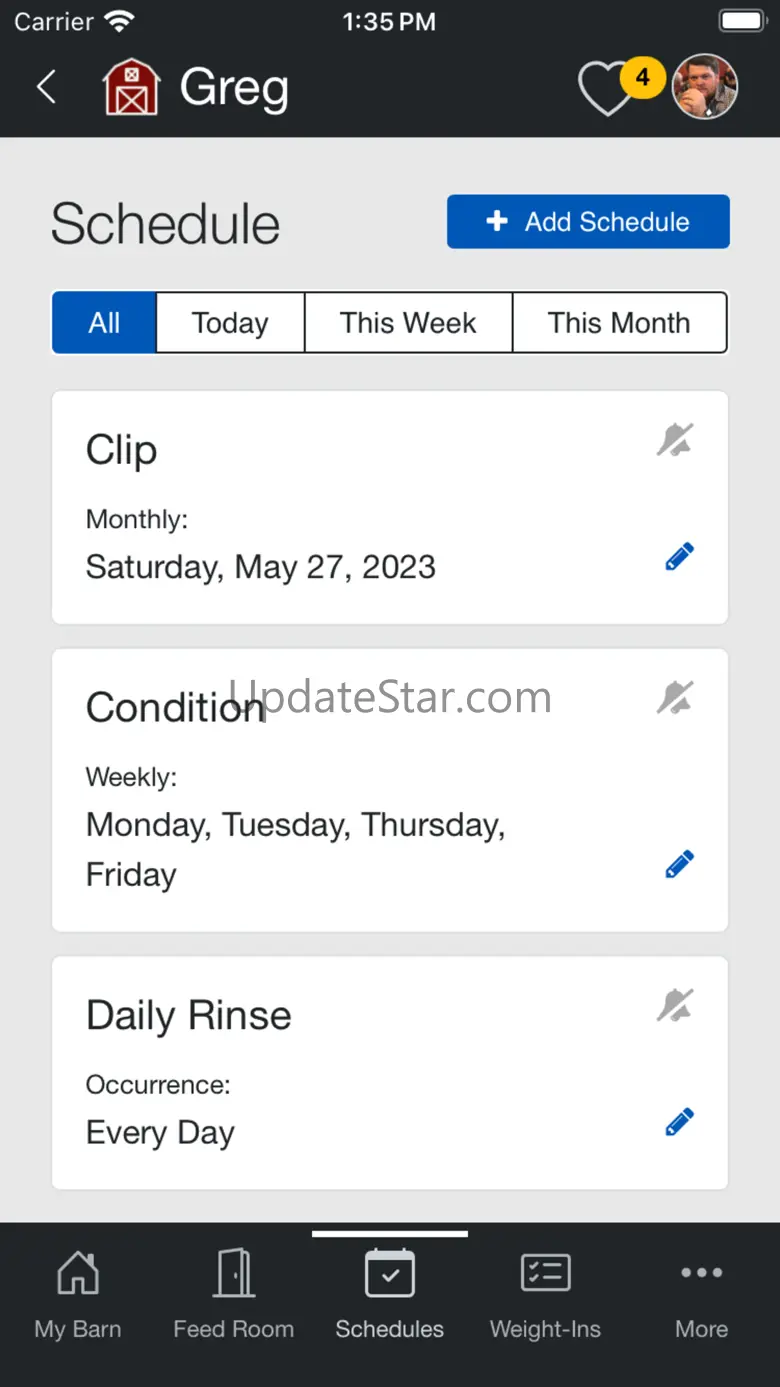This screenshot has width=780, height=1387.
Task: Toggle notification bell for Clip
Action: tap(675, 440)
